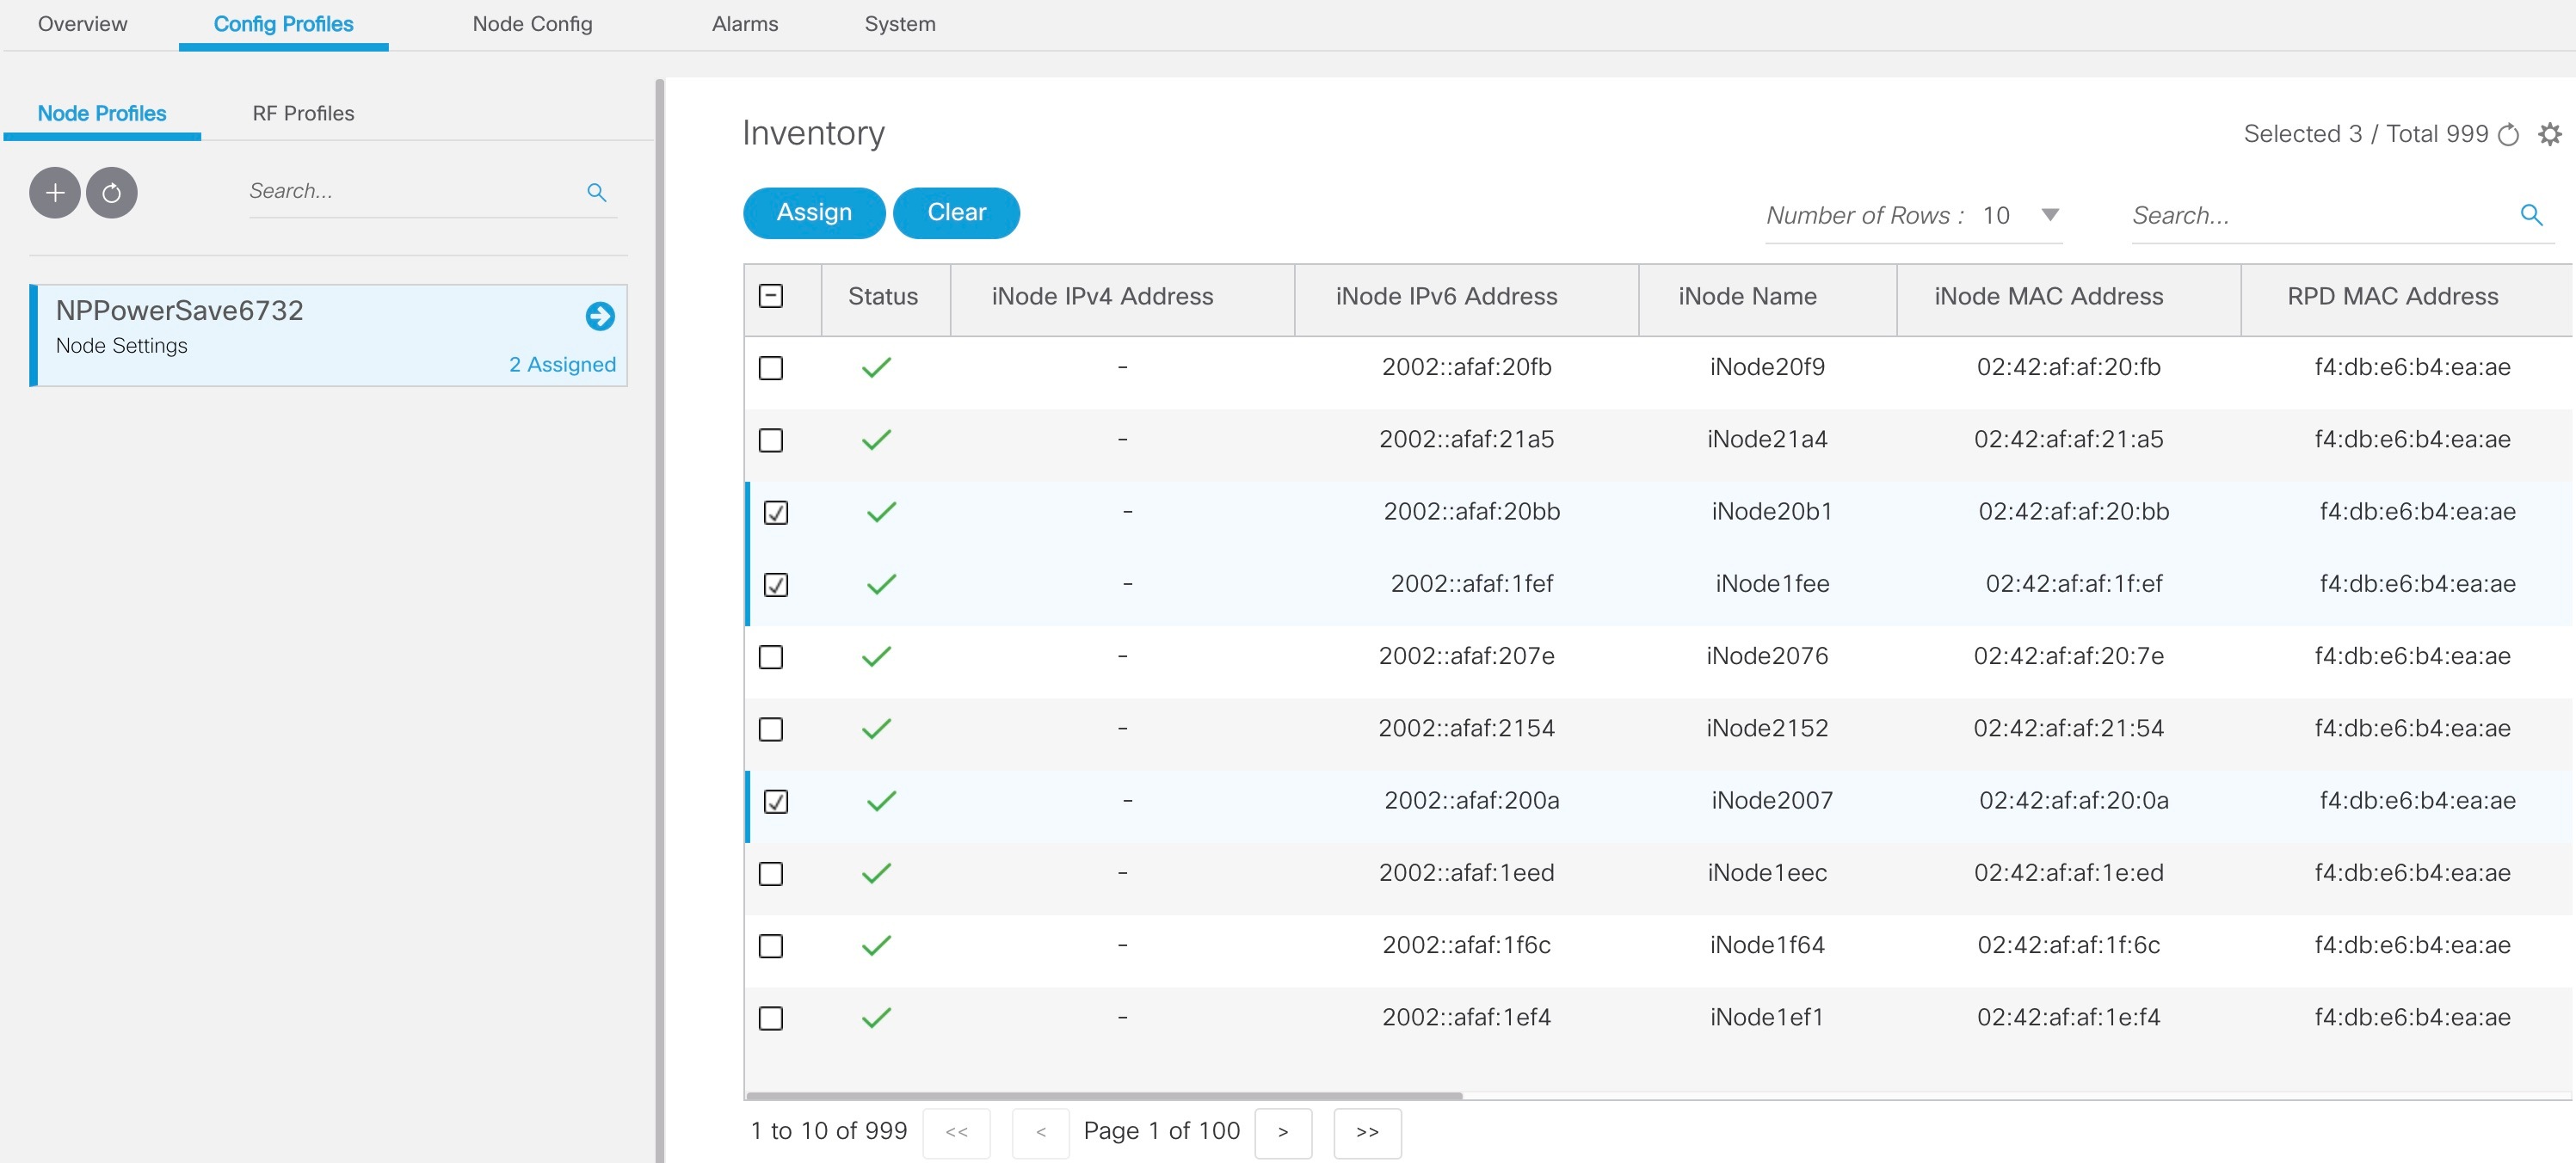Refresh the Inventory list with circular arrow icon
This screenshot has width=2576, height=1163.
(x=2509, y=134)
